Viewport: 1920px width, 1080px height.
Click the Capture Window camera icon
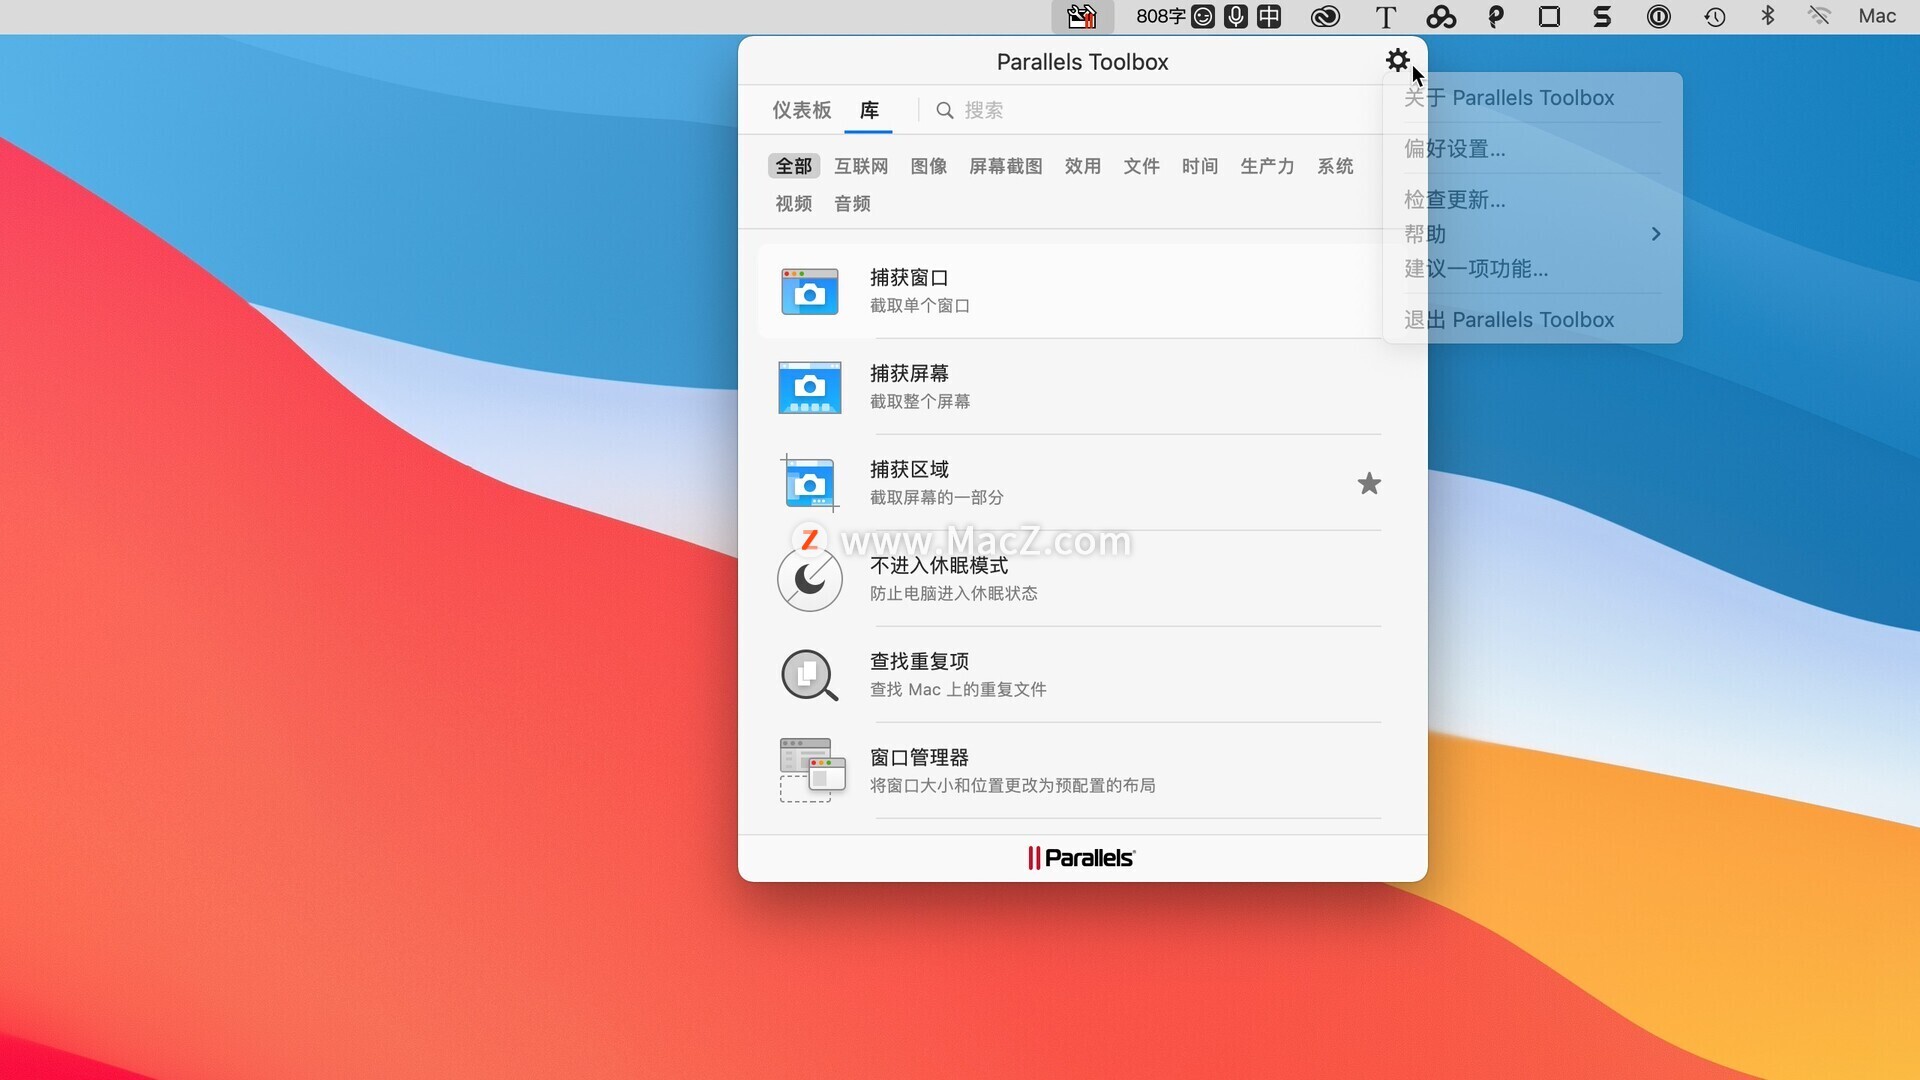coord(809,291)
